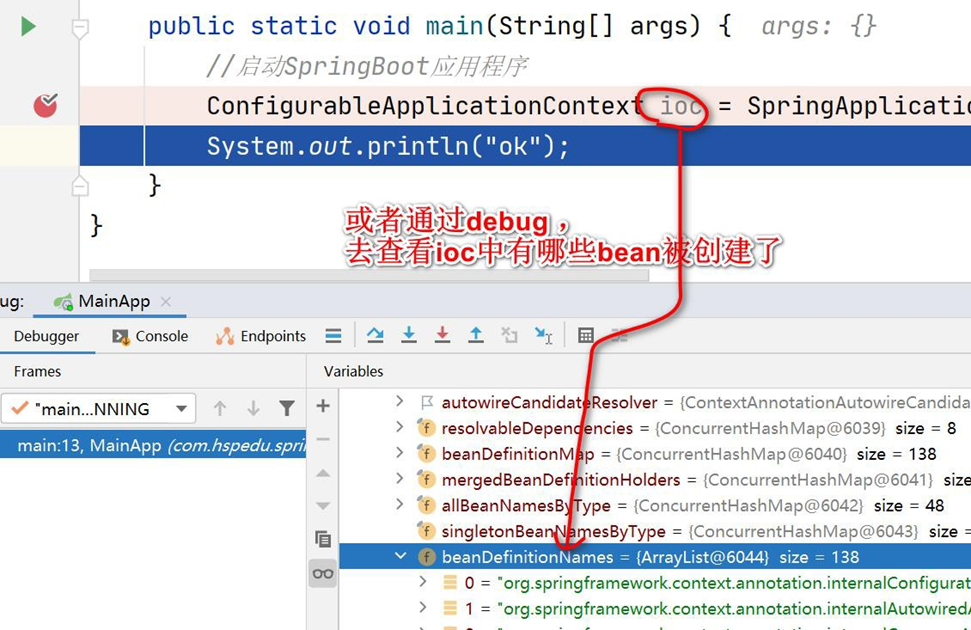971x630 pixels.
Task: Open the Endpoints tab
Action: click(x=261, y=336)
